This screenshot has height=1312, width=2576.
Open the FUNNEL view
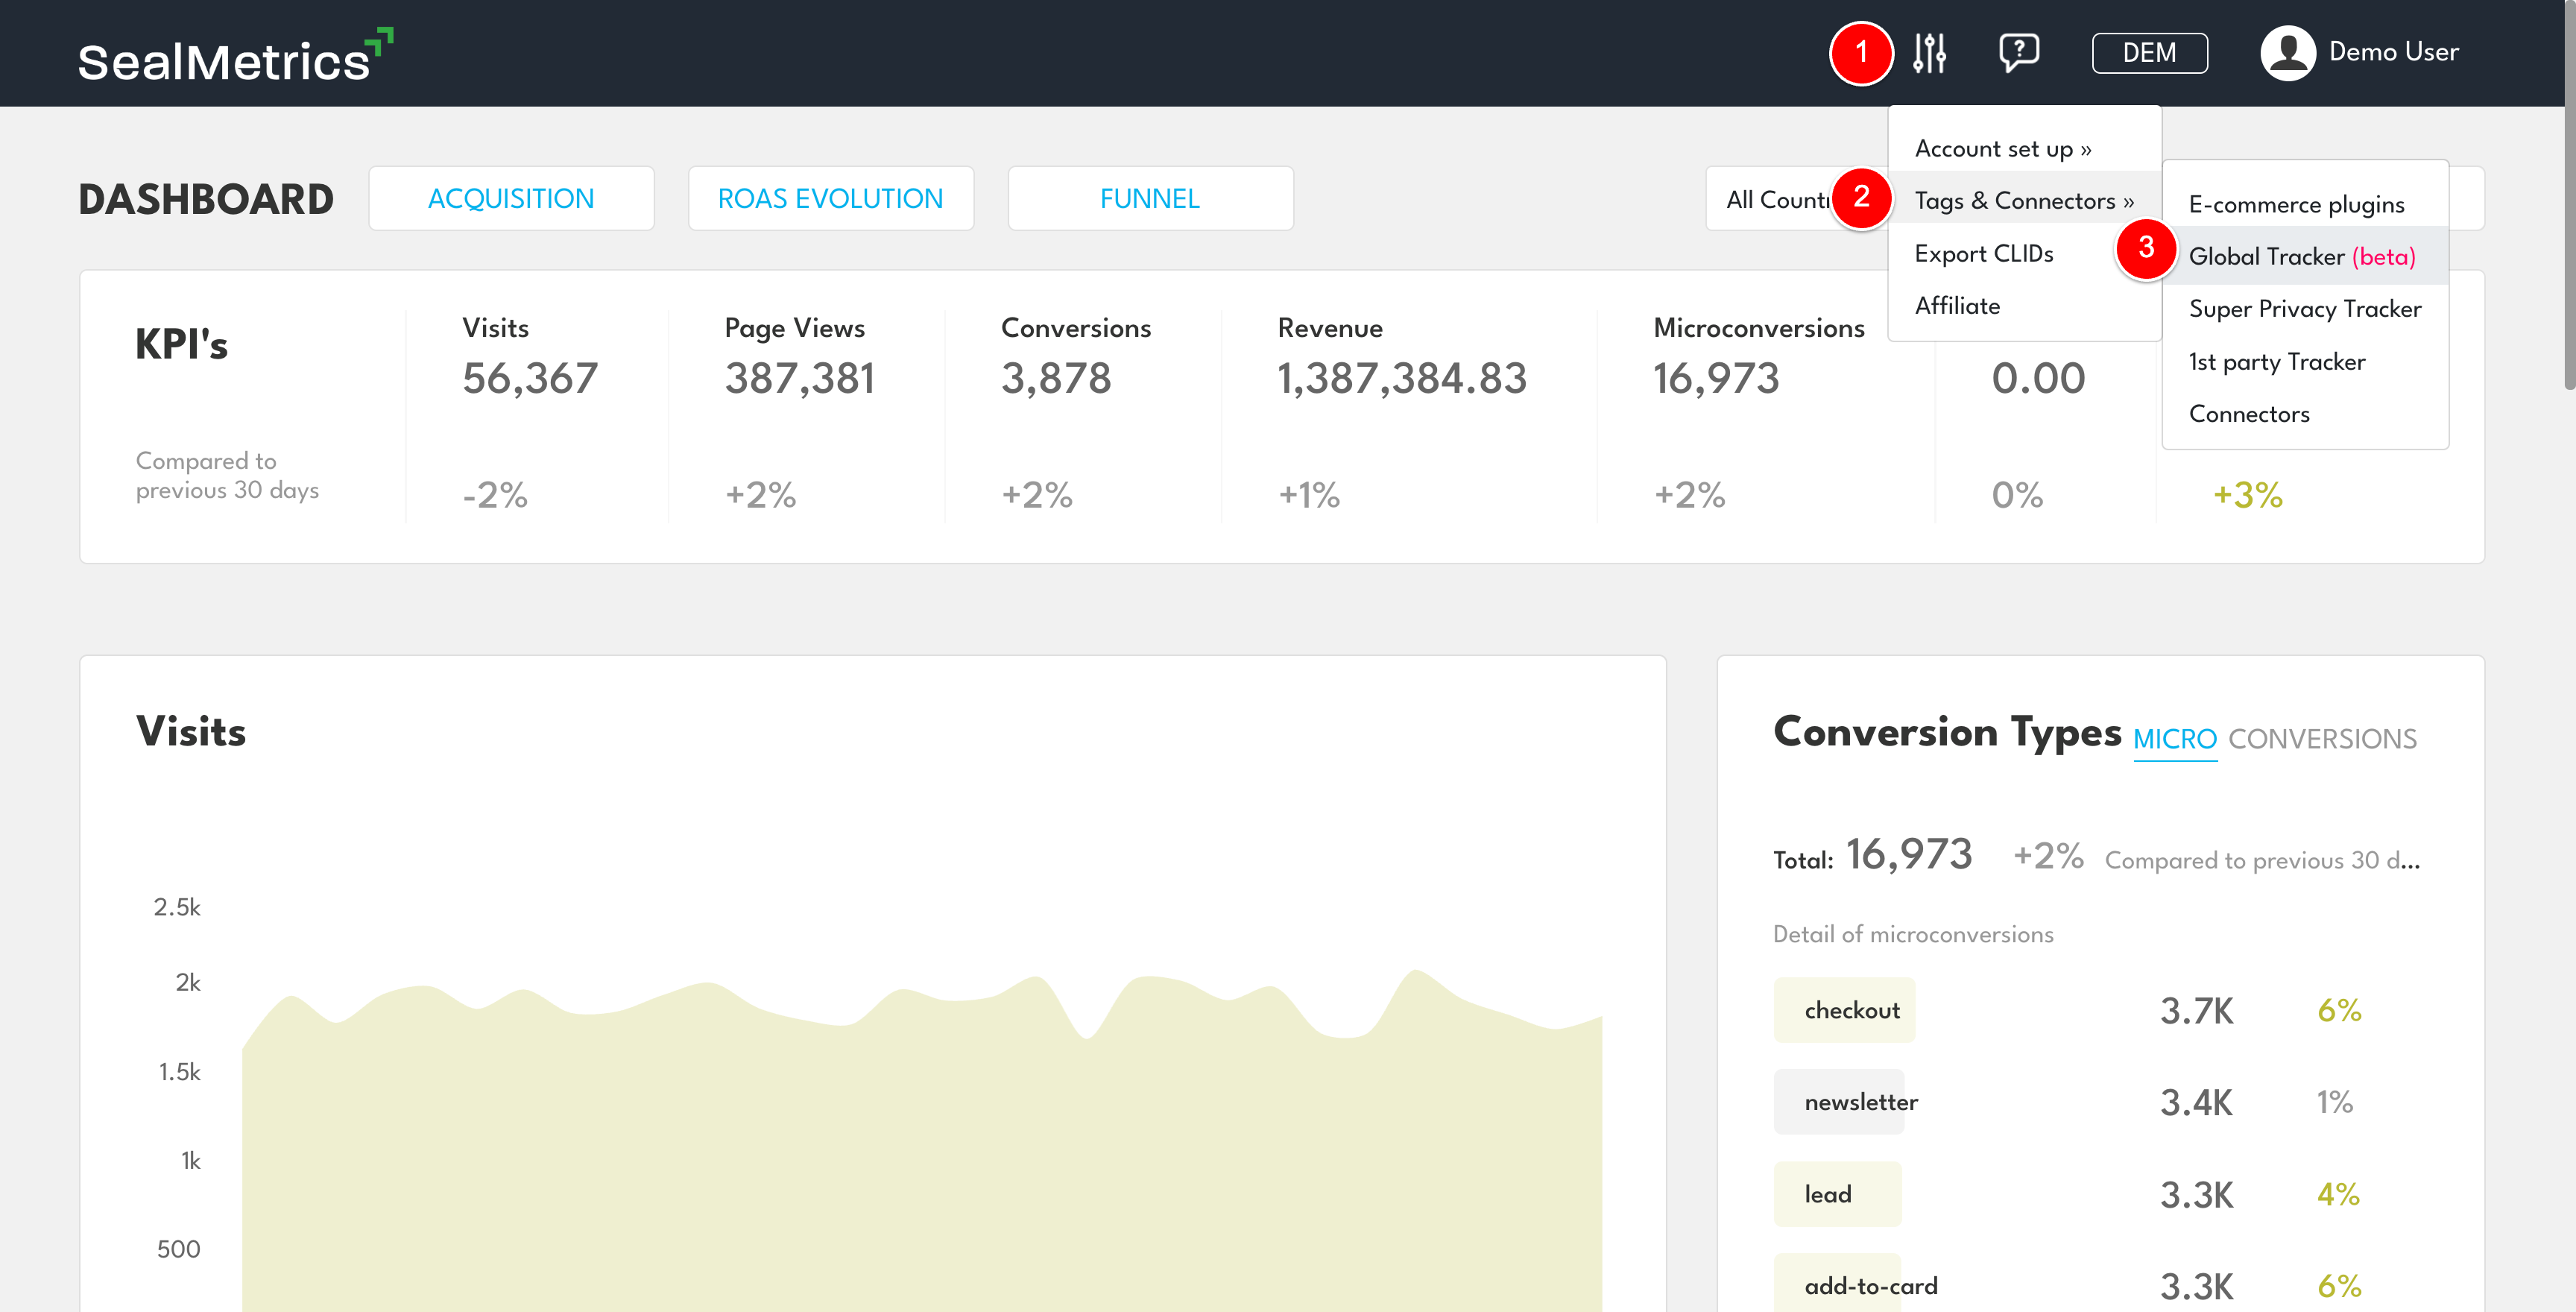point(1150,197)
